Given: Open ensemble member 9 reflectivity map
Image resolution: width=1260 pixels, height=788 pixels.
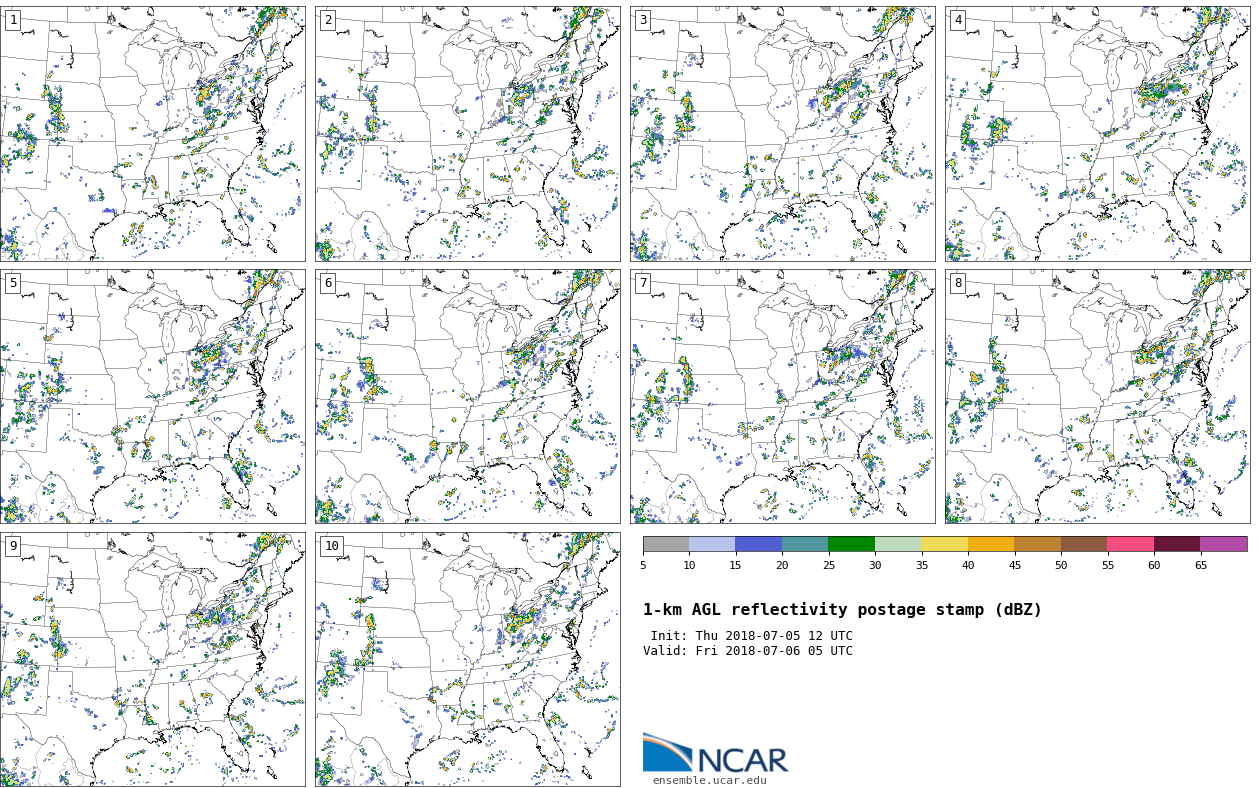Looking at the screenshot, I should (152, 659).
